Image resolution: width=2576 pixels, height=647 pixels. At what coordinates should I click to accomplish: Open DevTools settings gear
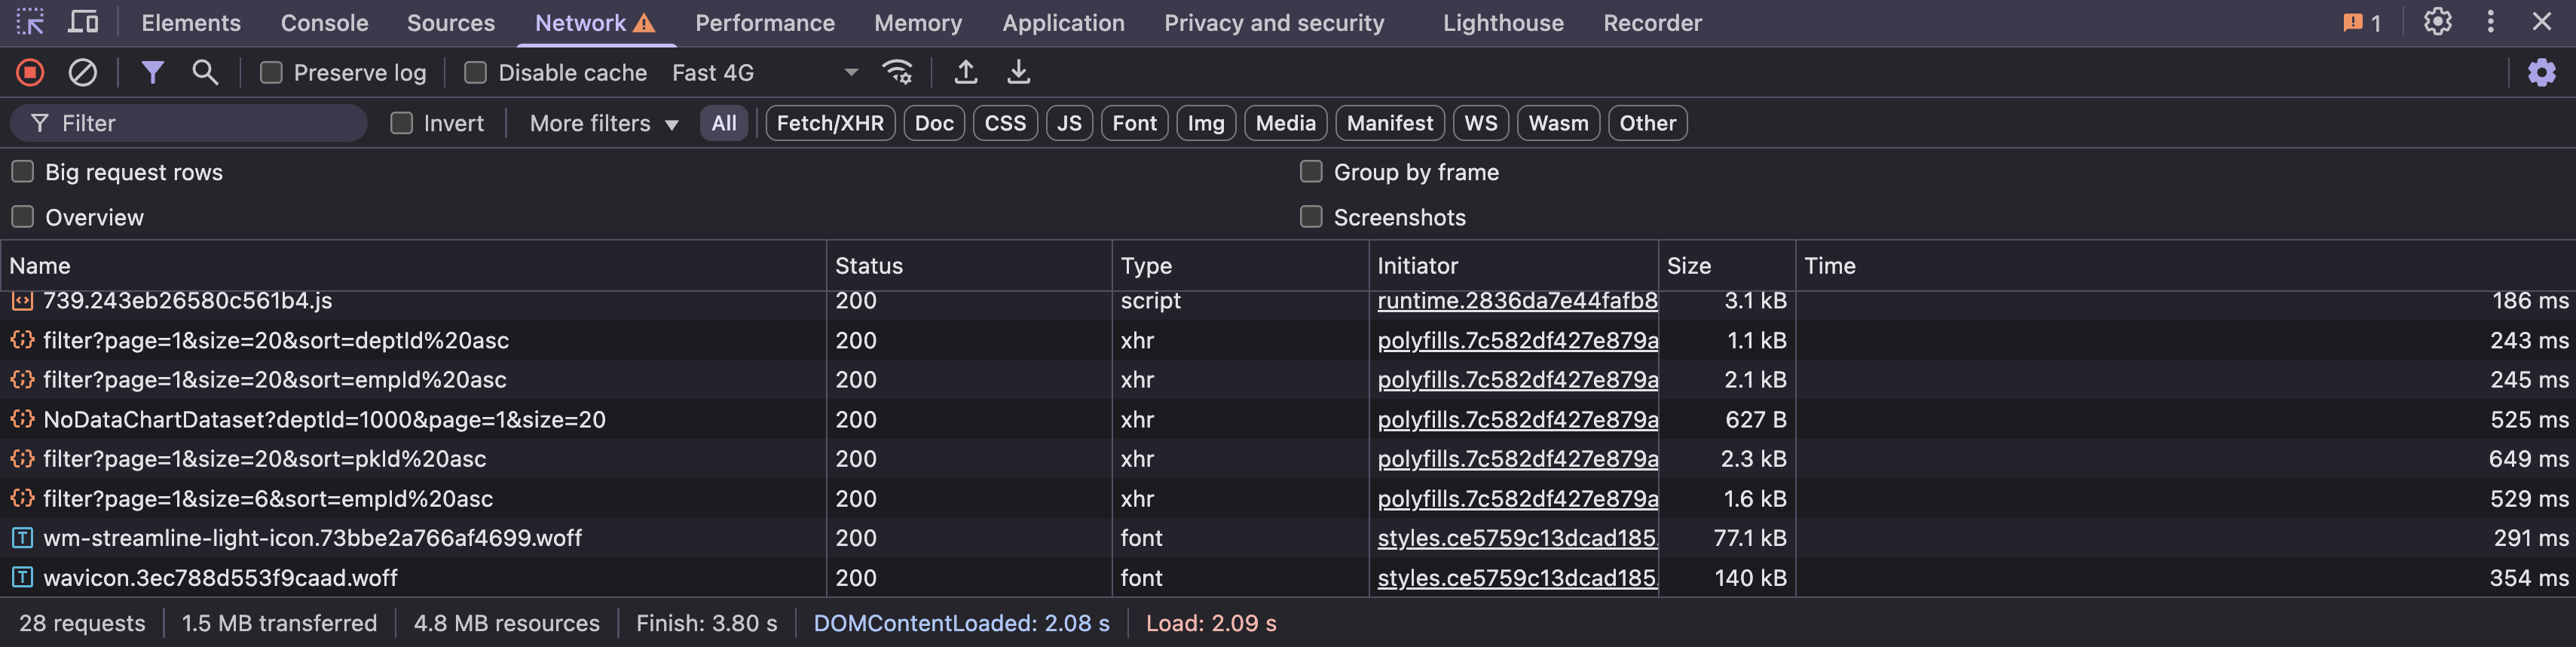[2437, 22]
